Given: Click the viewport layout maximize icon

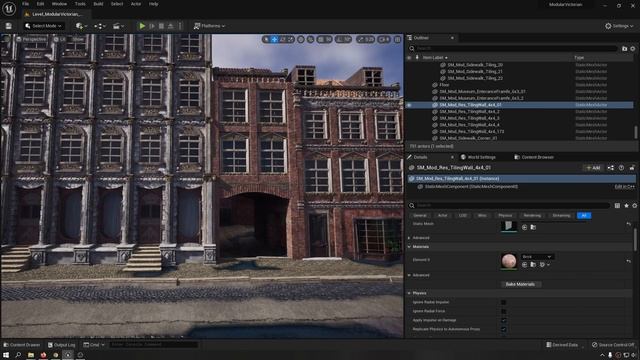Looking at the screenshot, I should 397,39.
